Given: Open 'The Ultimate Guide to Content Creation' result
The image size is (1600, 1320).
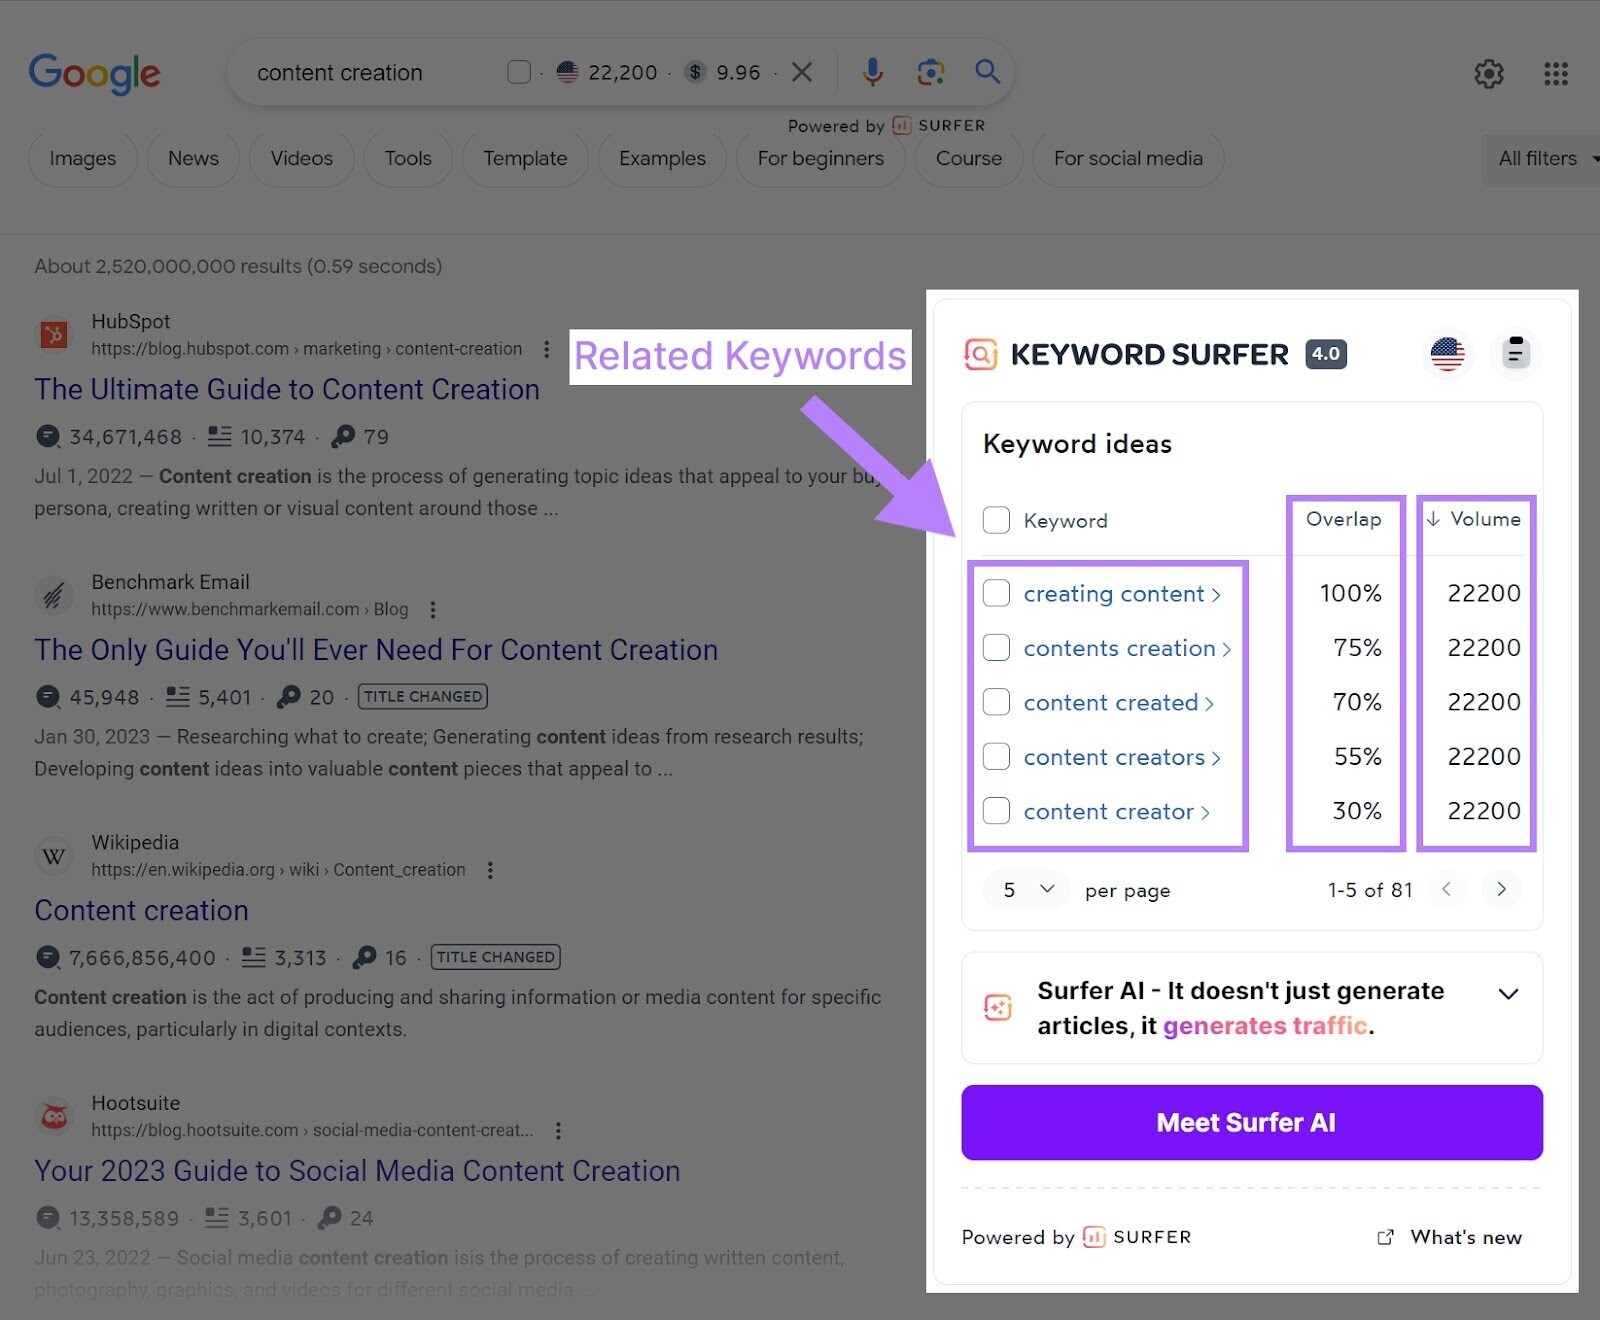Looking at the screenshot, I should point(287,389).
